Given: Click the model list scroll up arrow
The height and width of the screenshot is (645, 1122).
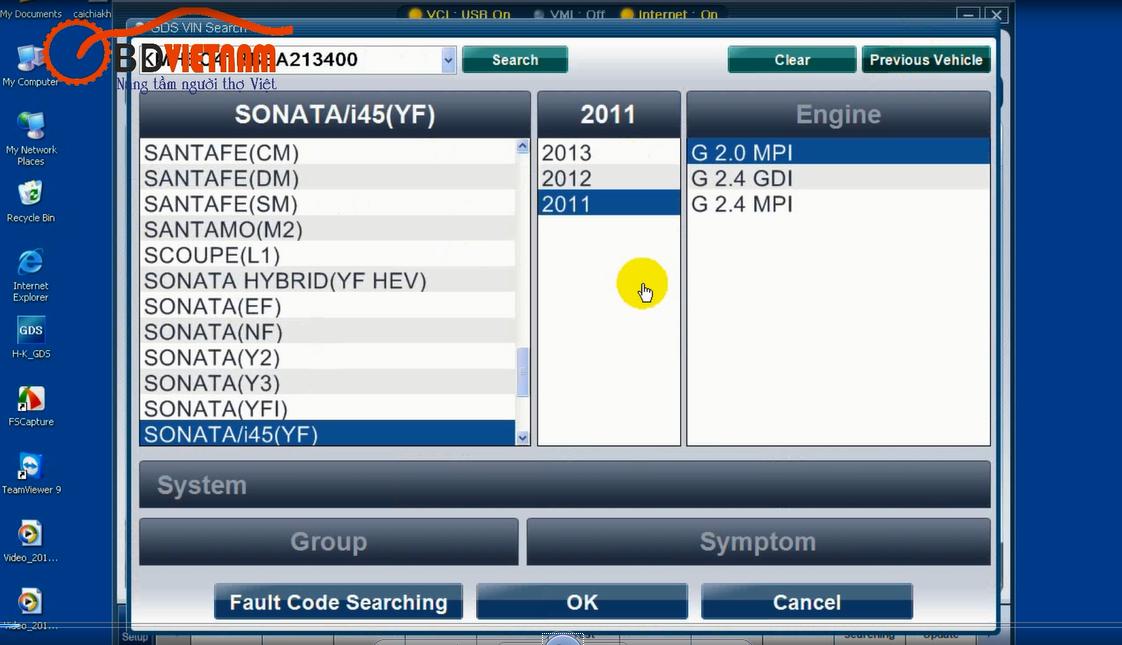Looking at the screenshot, I should click(x=522, y=146).
